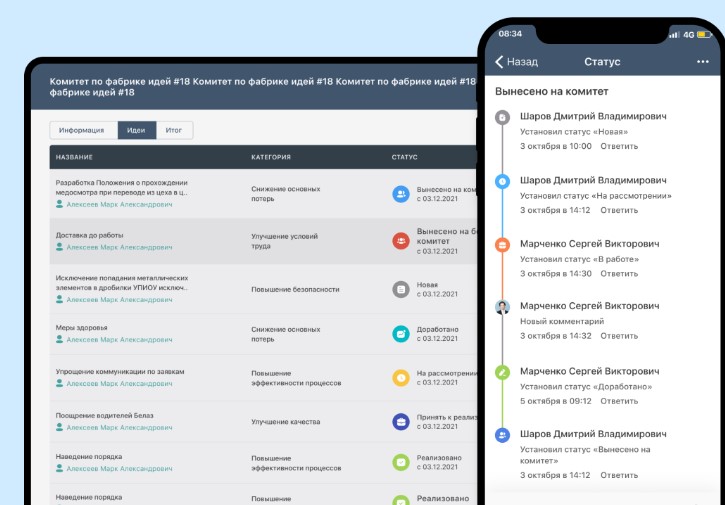This screenshot has height=505, width=725.
Task: Switch to the Итог tab
Action: click(174, 130)
